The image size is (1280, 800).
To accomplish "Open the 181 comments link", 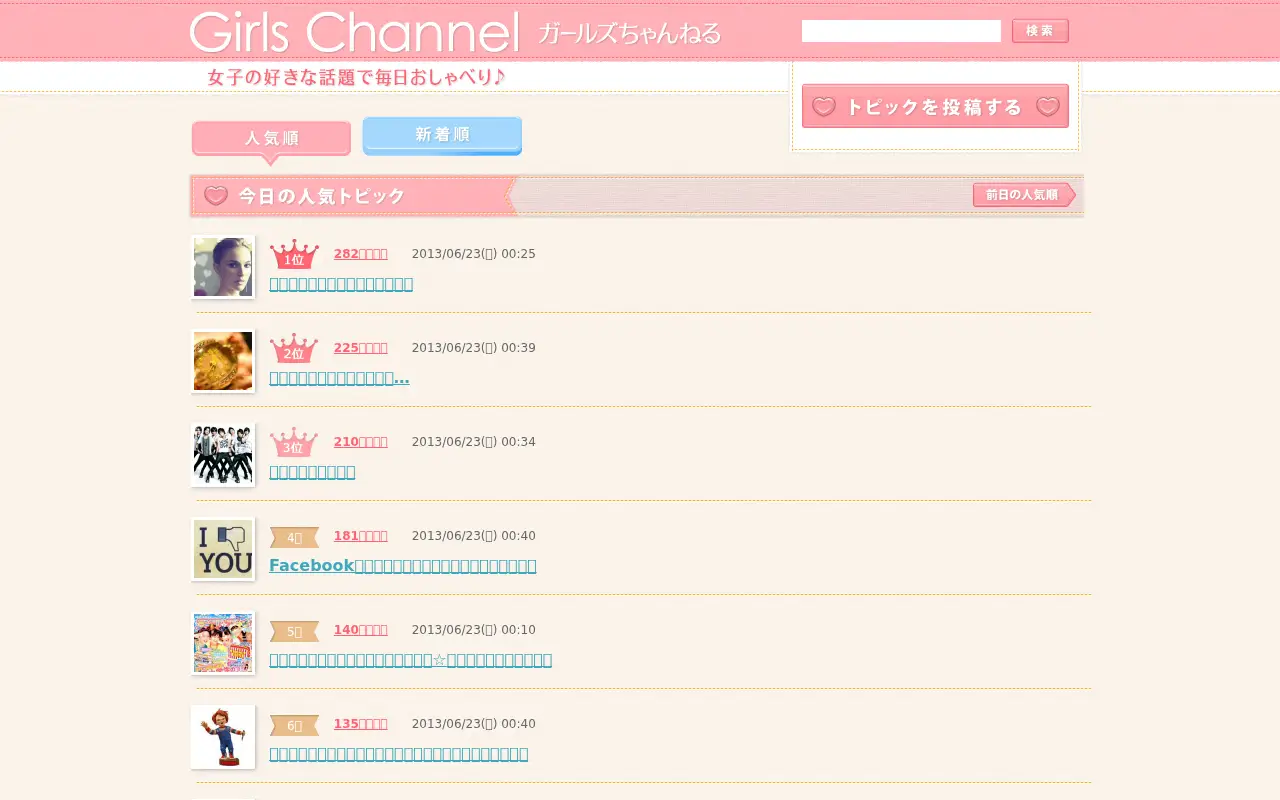I will point(360,536).
